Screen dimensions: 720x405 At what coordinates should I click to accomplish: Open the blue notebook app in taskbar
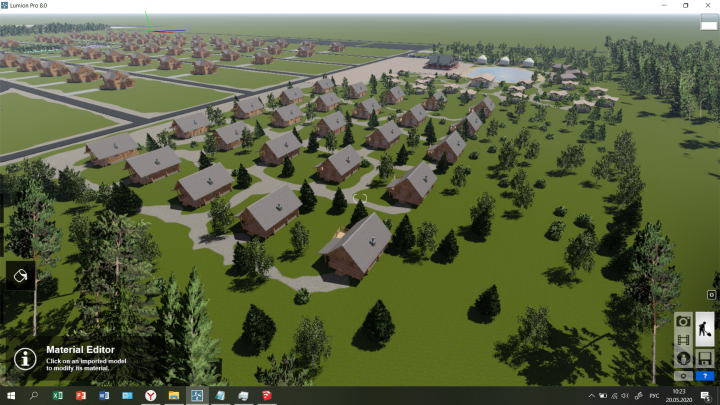pos(220,395)
